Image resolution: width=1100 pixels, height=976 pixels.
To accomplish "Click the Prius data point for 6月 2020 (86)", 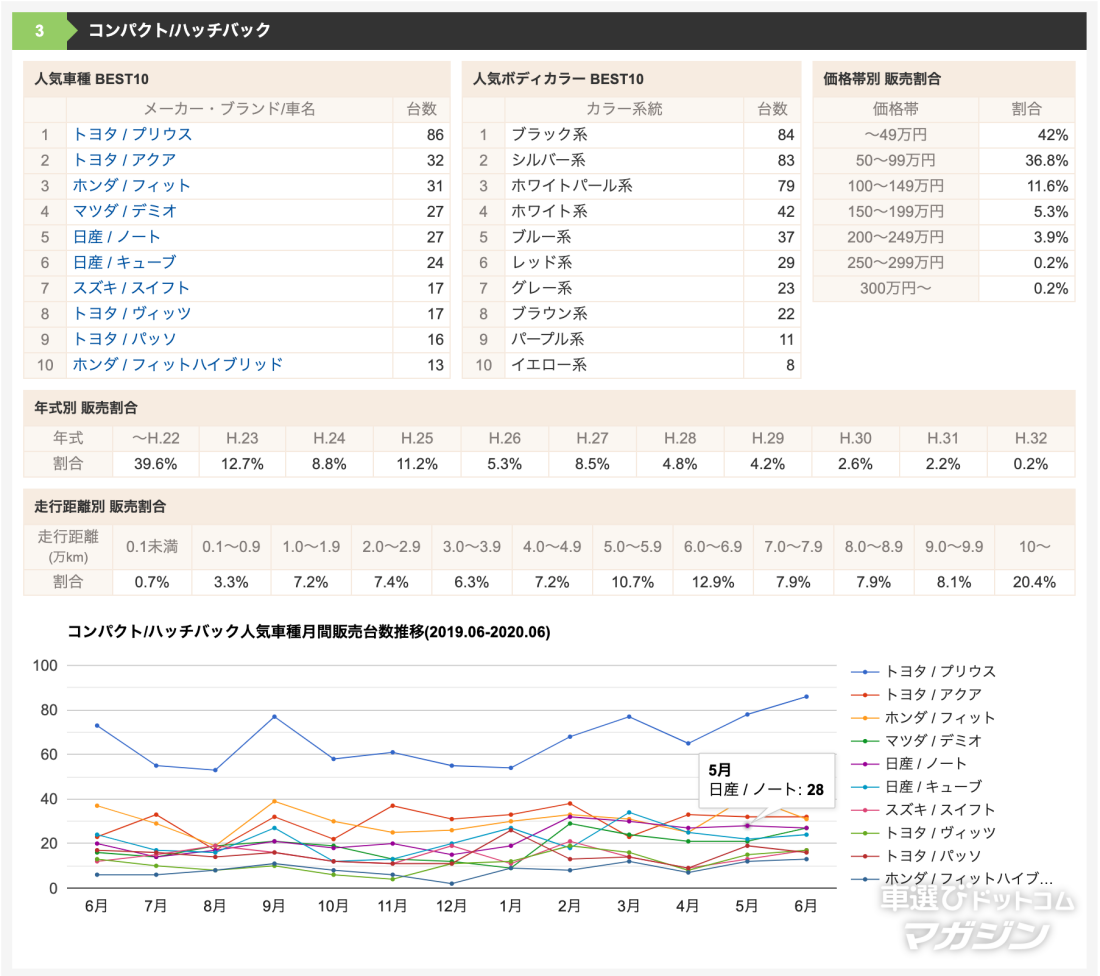I will point(806,697).
